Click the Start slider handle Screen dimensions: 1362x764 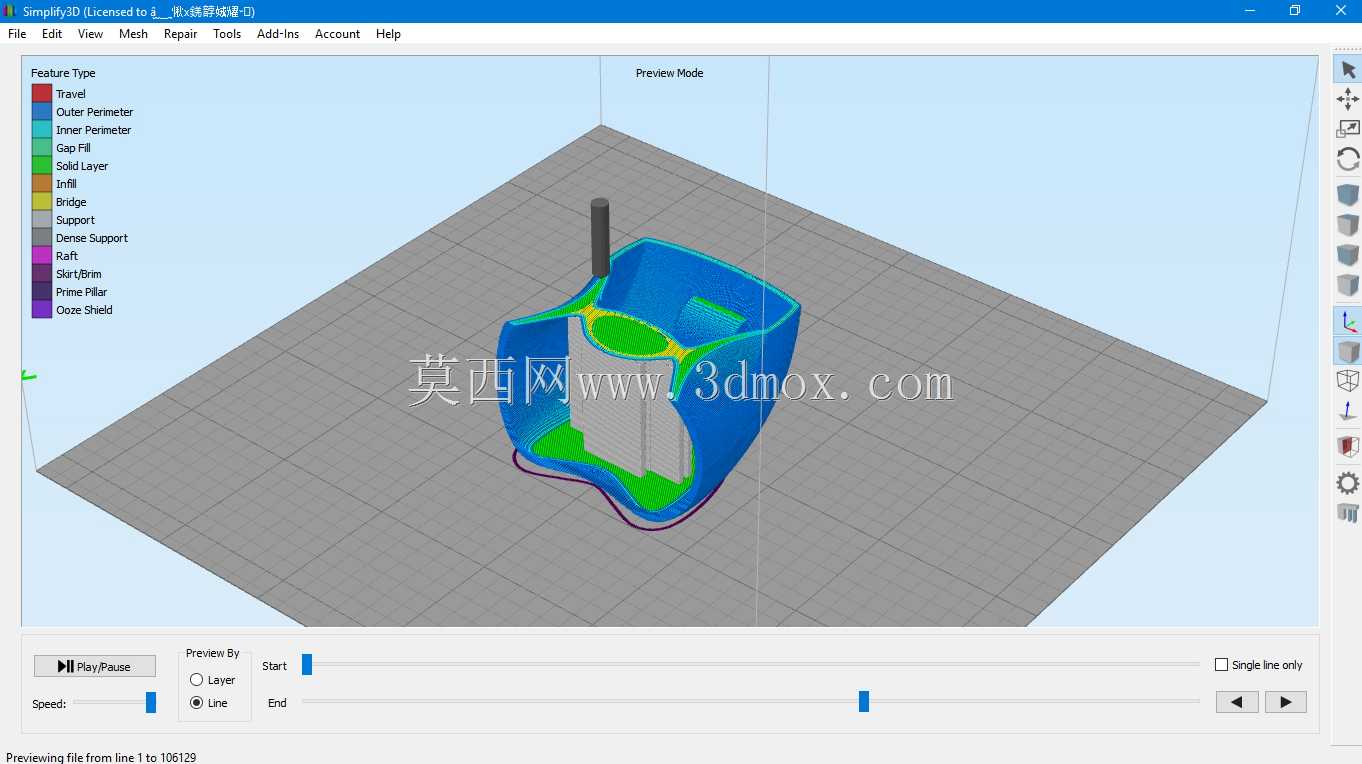[307, 664]
